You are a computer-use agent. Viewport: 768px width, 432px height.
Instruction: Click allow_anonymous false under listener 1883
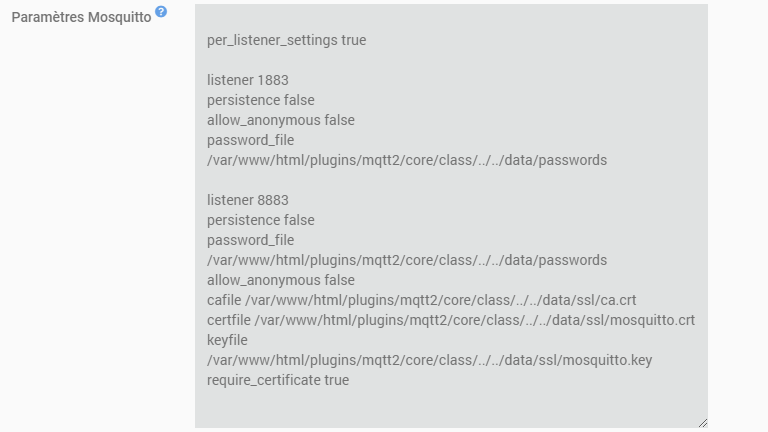(x=280, y=120)
